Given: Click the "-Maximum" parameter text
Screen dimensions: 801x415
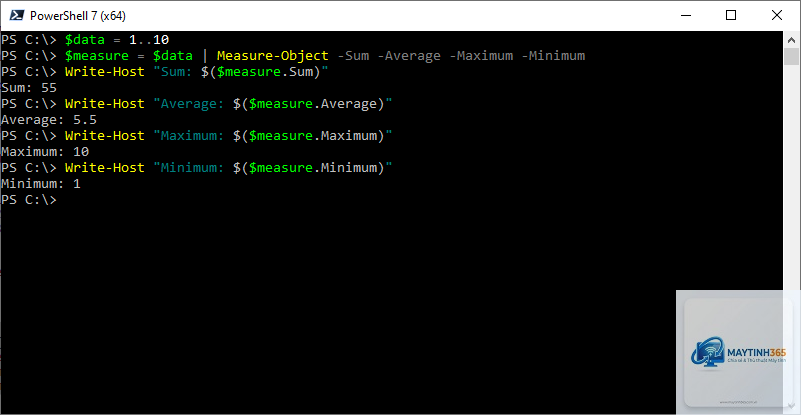Looking at the screenshot, I should 481,55.
